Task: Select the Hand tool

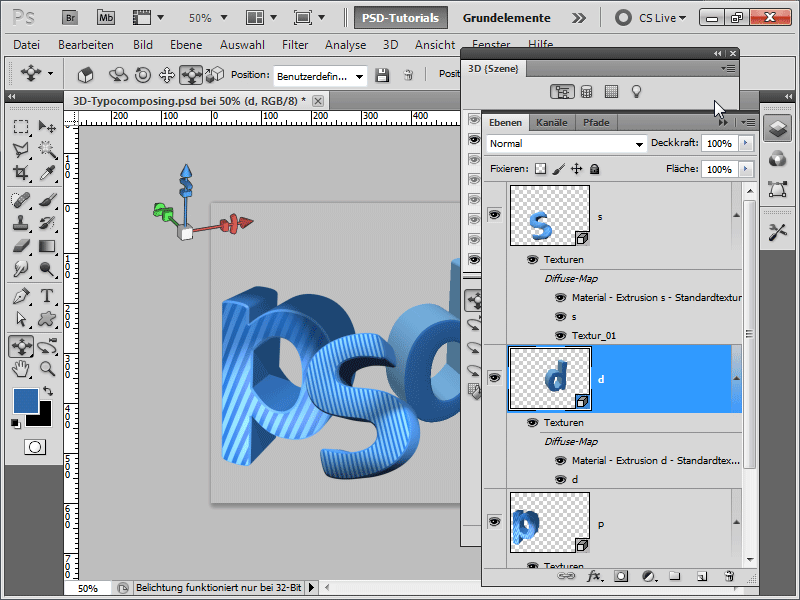Action: (21, 368)
